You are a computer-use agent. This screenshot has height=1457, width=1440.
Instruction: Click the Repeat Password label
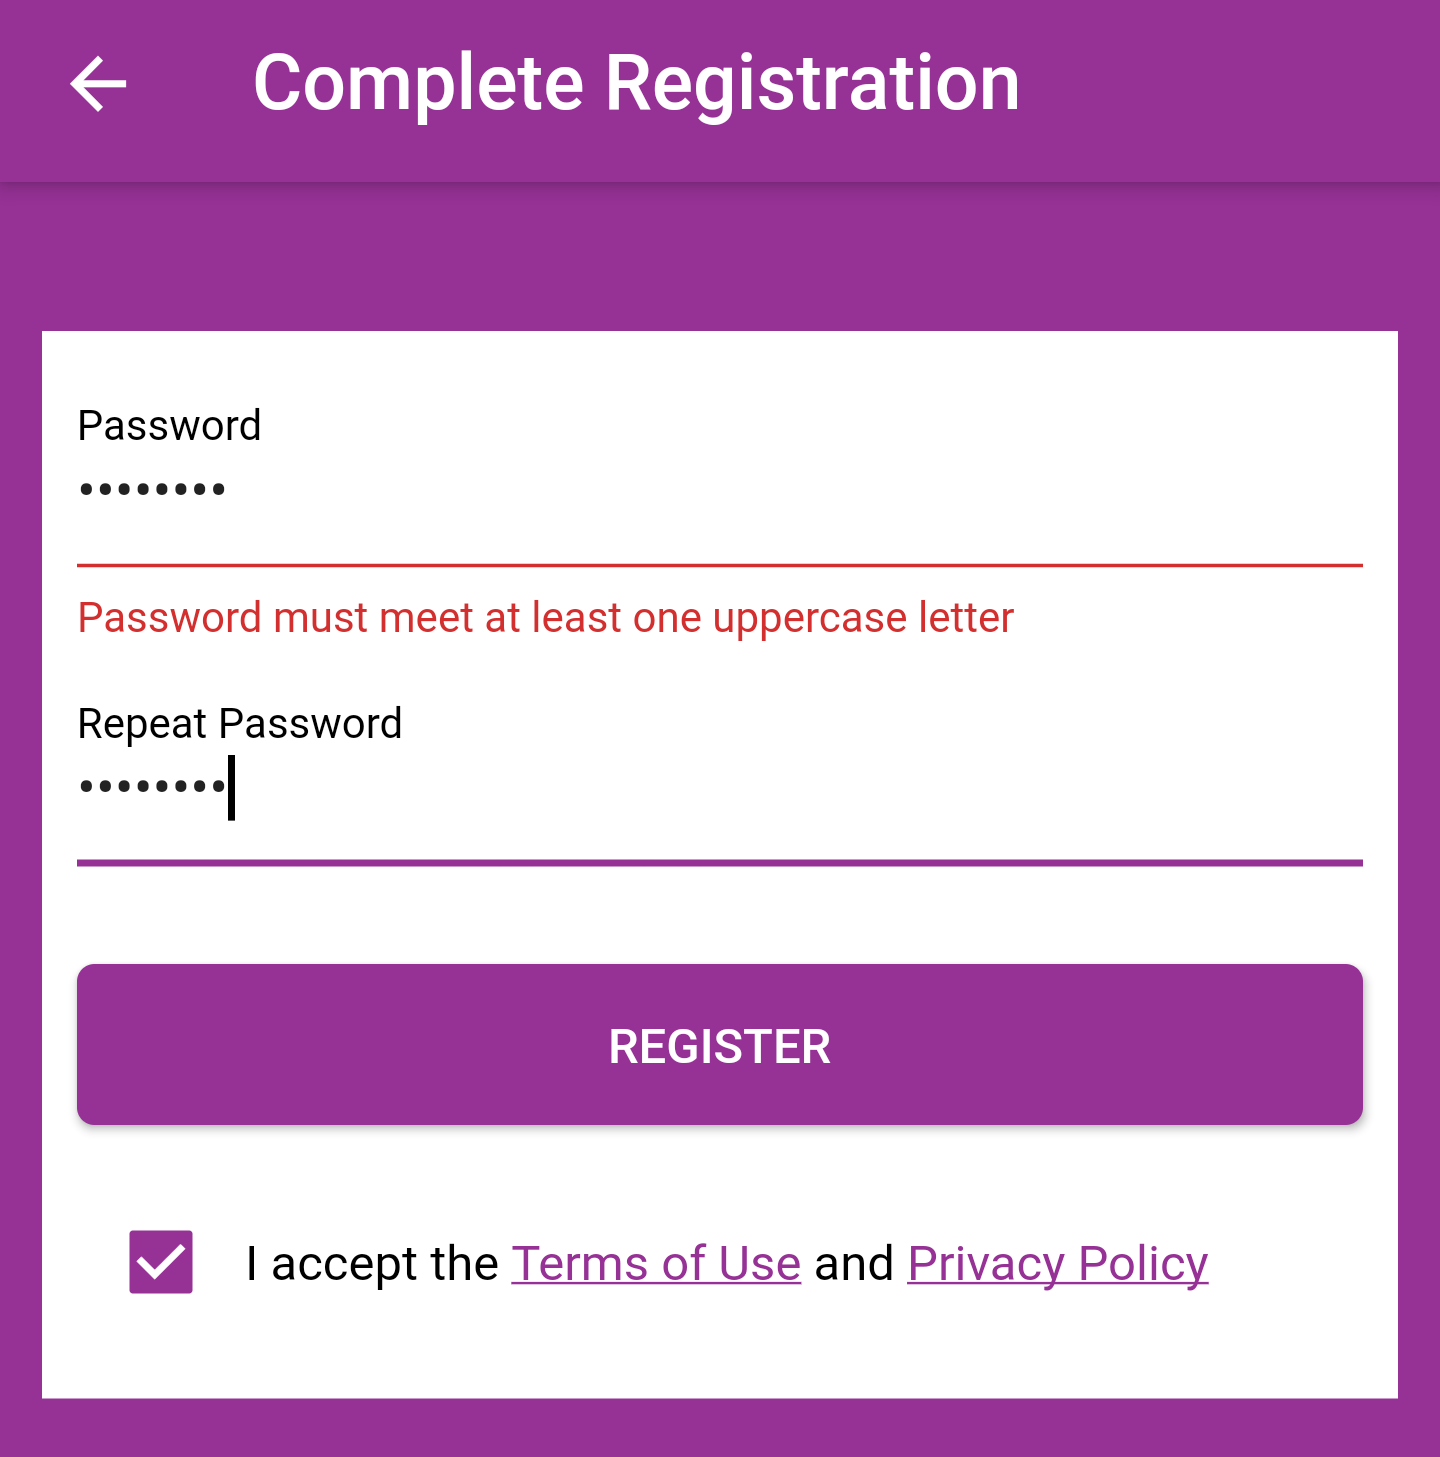pyautogui.click(x=239, y=724)
